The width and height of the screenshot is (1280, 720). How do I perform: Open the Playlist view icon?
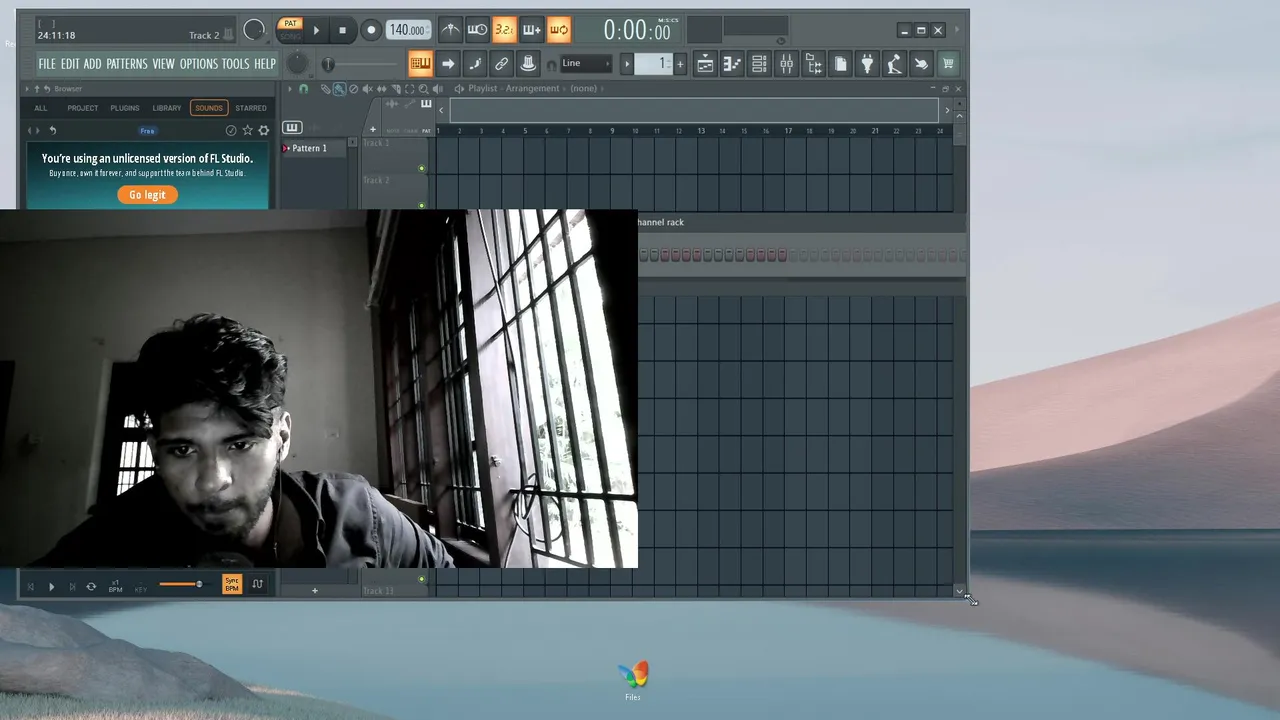point(705,64)
